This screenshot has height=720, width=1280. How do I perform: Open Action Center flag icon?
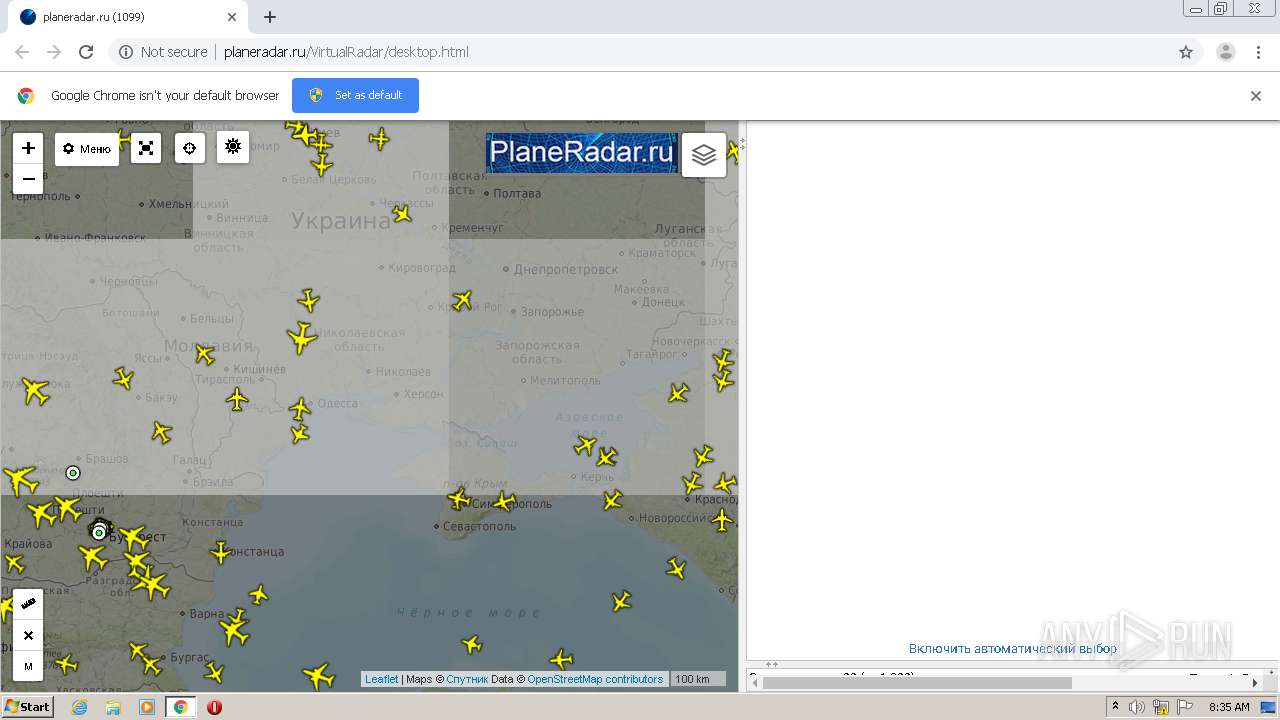tap(1185, 707)
